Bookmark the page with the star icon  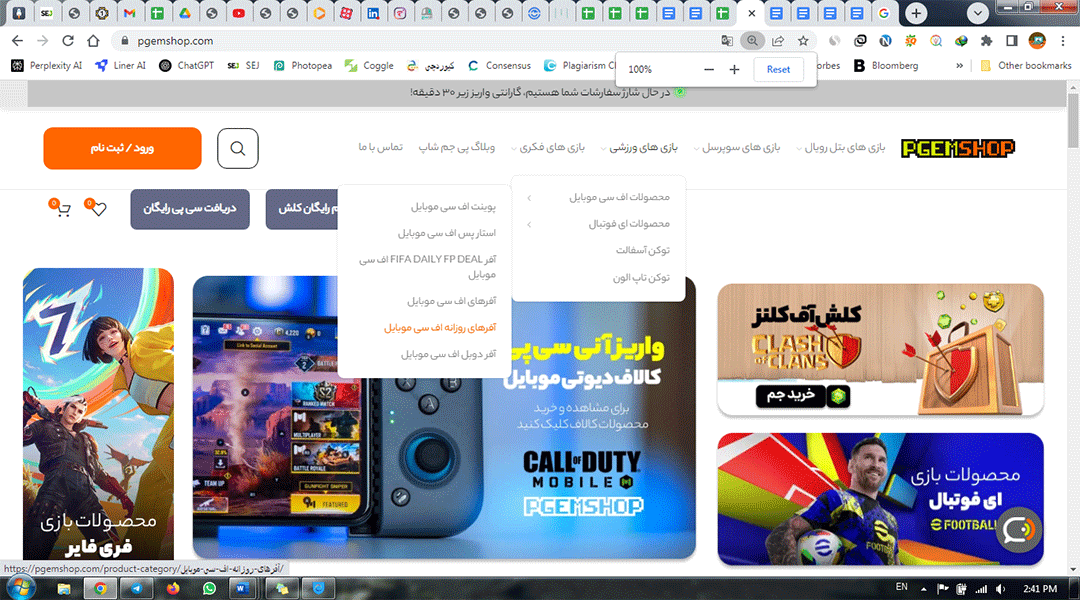(x=803, y=41)
